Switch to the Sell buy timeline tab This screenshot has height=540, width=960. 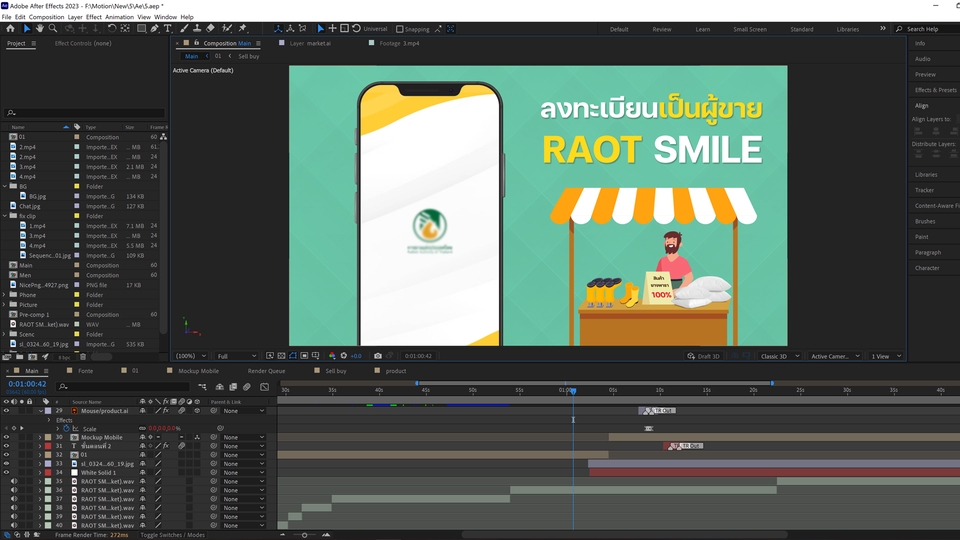tap(336, 370)
